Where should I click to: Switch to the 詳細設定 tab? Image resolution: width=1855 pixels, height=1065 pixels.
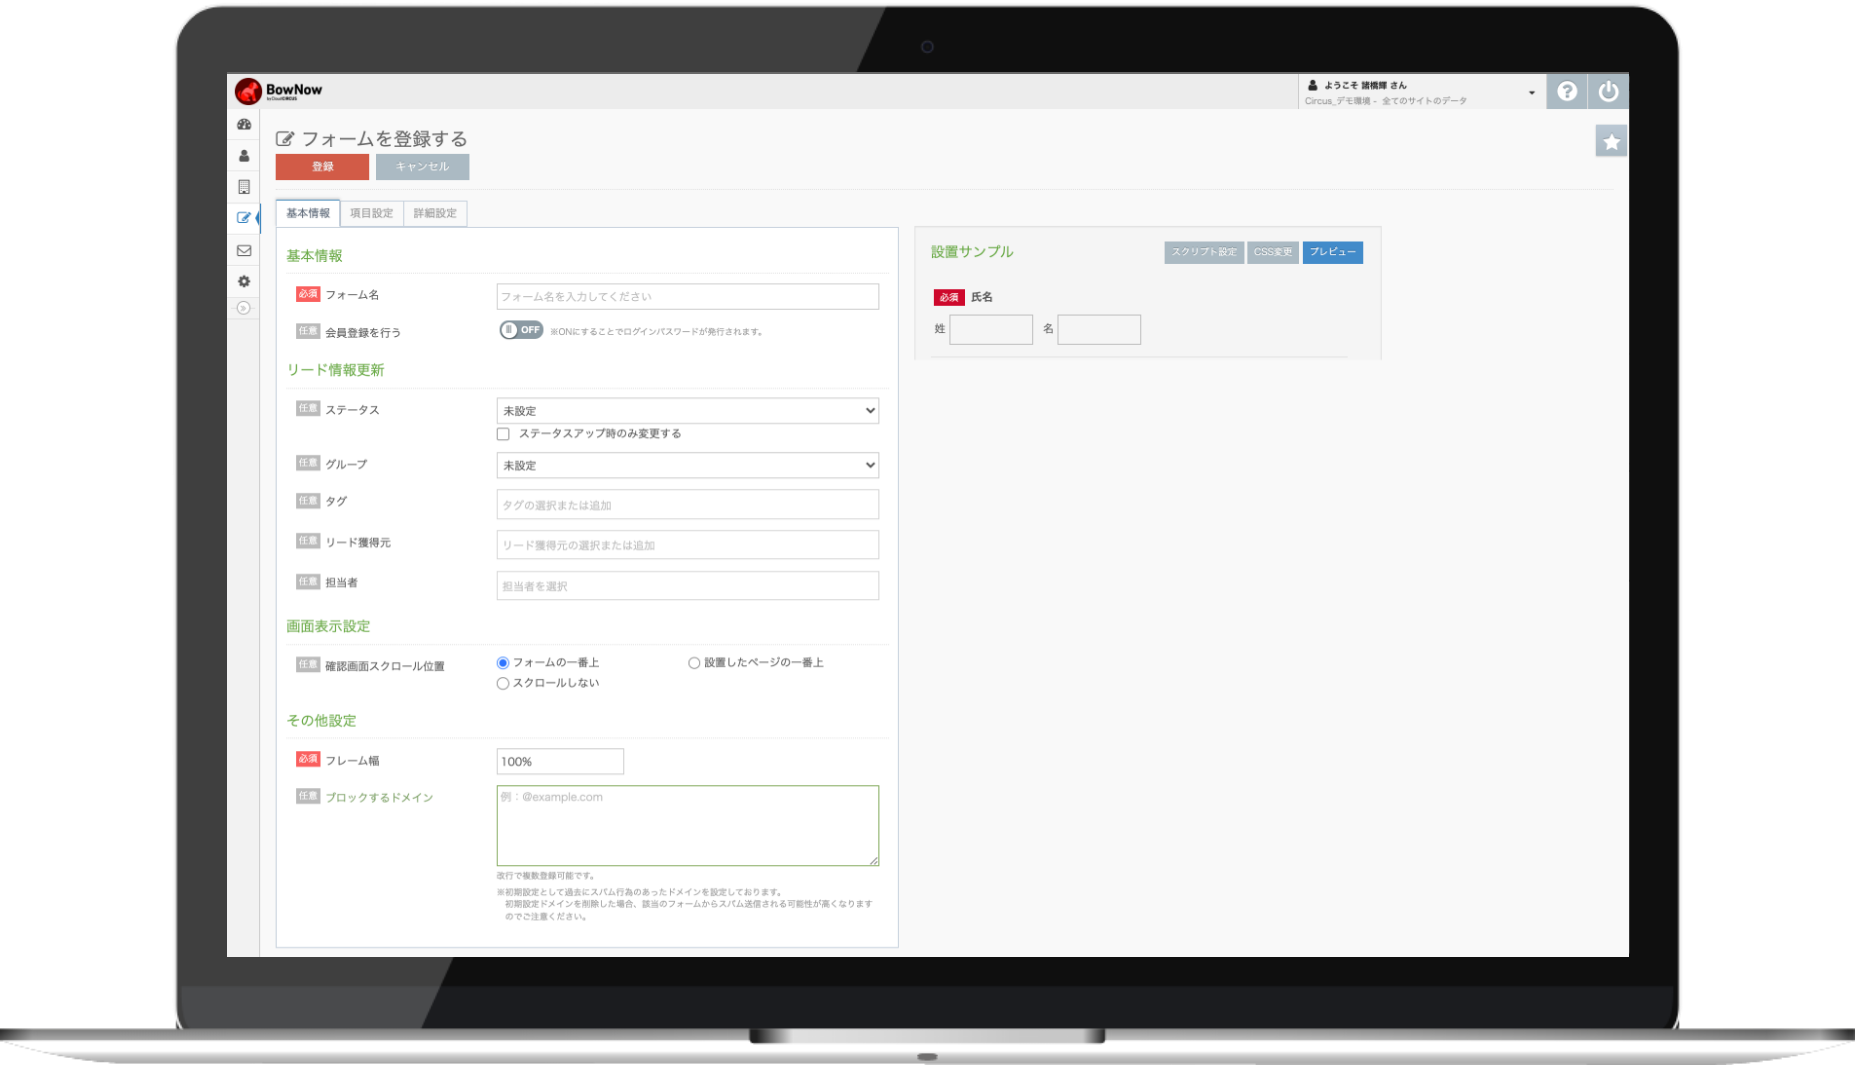(x=435, y=213)
